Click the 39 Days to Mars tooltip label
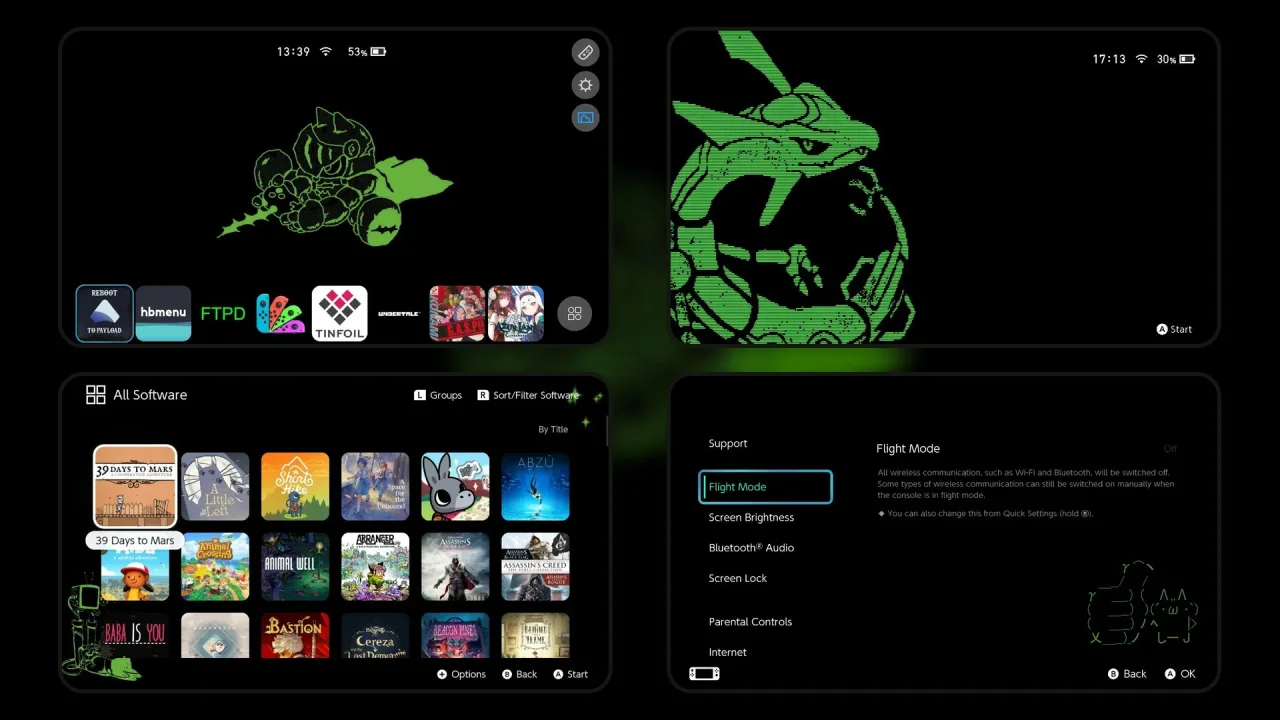Image resolution: width=1280 pixels, height=720 pixels. (x=135, y=541)
